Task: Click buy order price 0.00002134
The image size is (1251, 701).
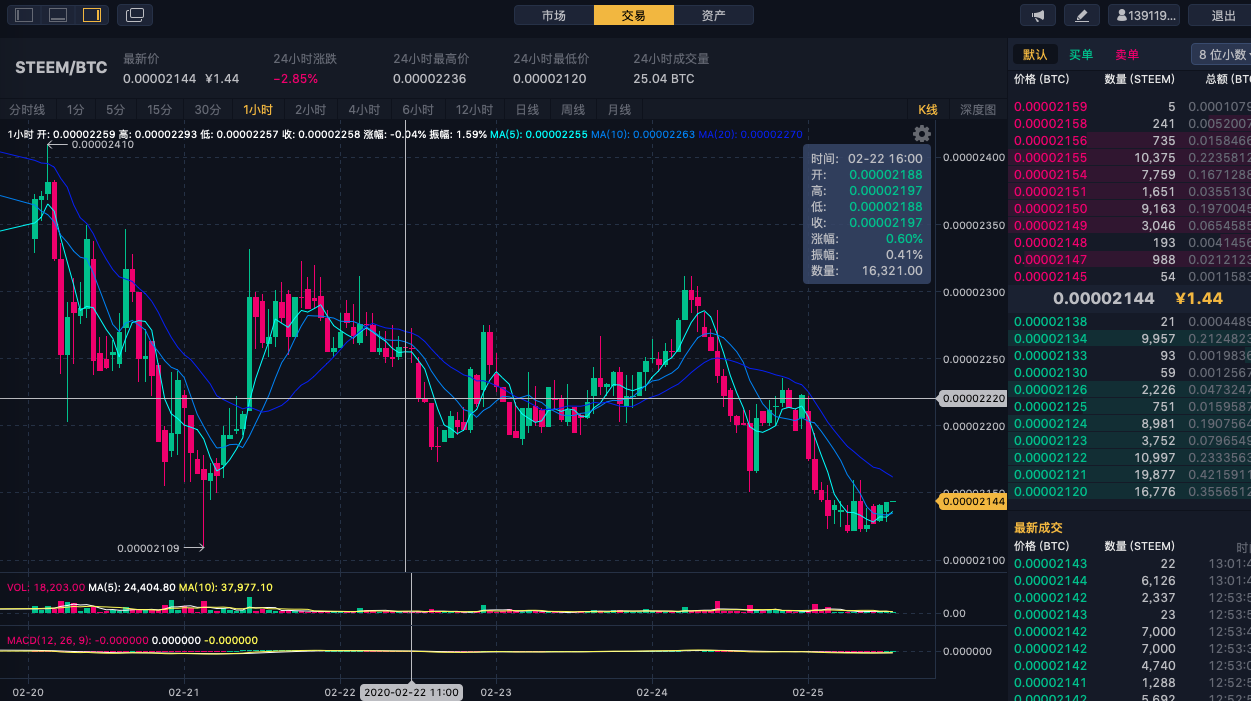Action: click(1050, 339)
